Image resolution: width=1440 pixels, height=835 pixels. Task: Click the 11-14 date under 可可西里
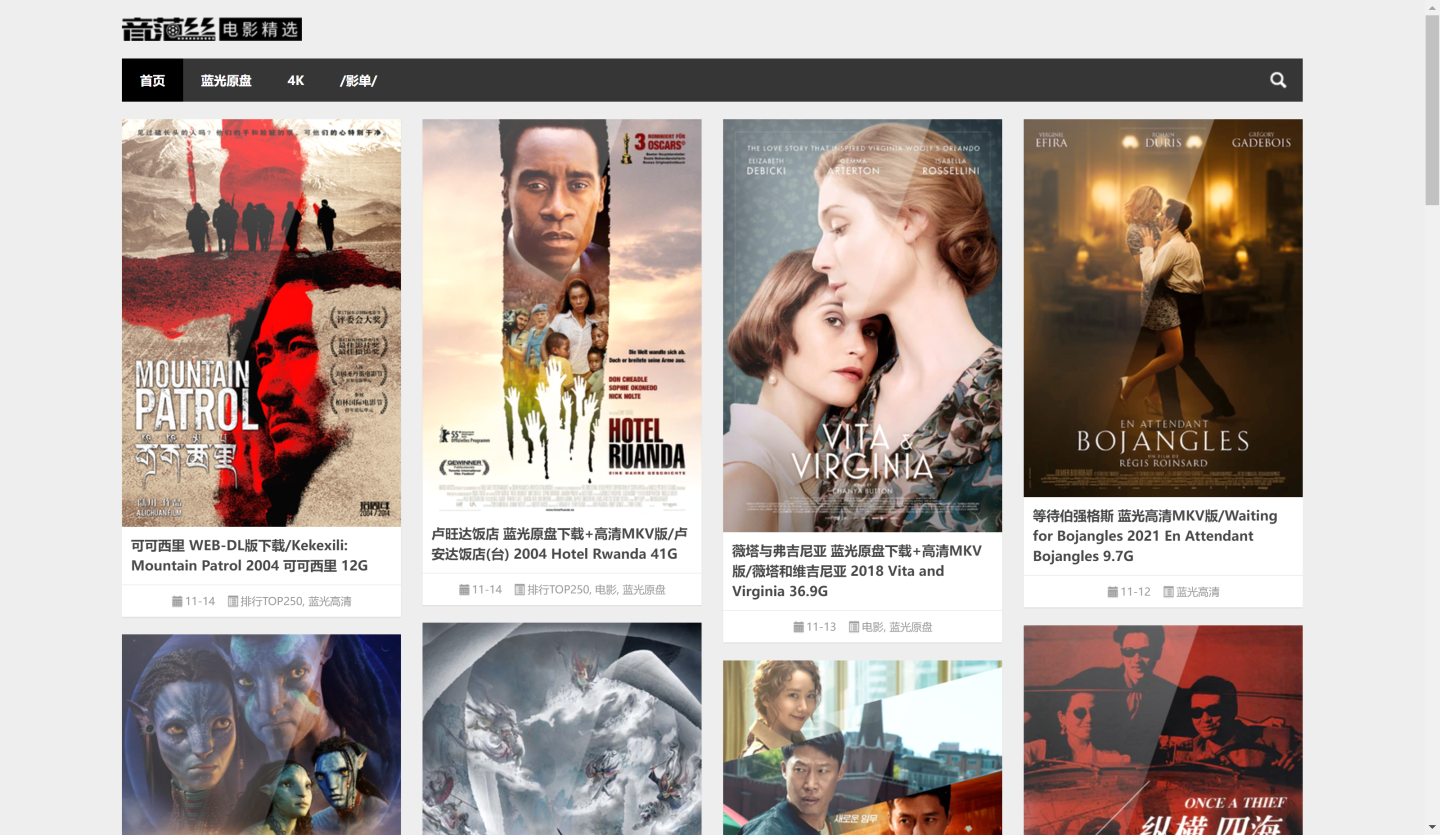point(200,602)
